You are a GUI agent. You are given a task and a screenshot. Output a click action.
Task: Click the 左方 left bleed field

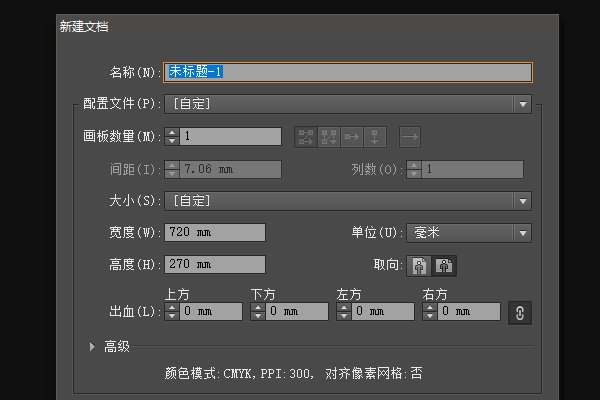click(x=383, y=311)
